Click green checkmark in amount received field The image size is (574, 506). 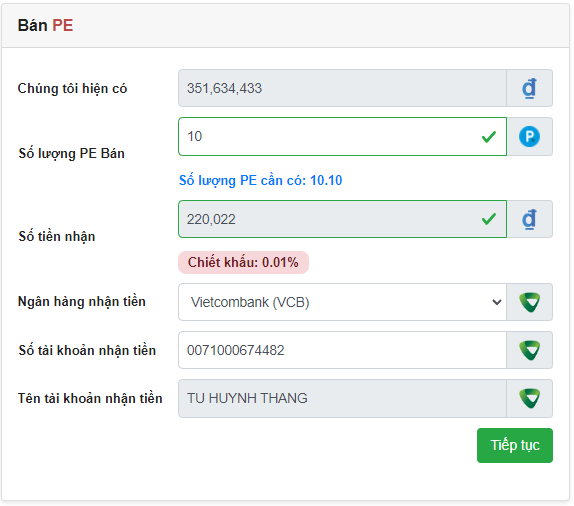[x=489, y=219]
